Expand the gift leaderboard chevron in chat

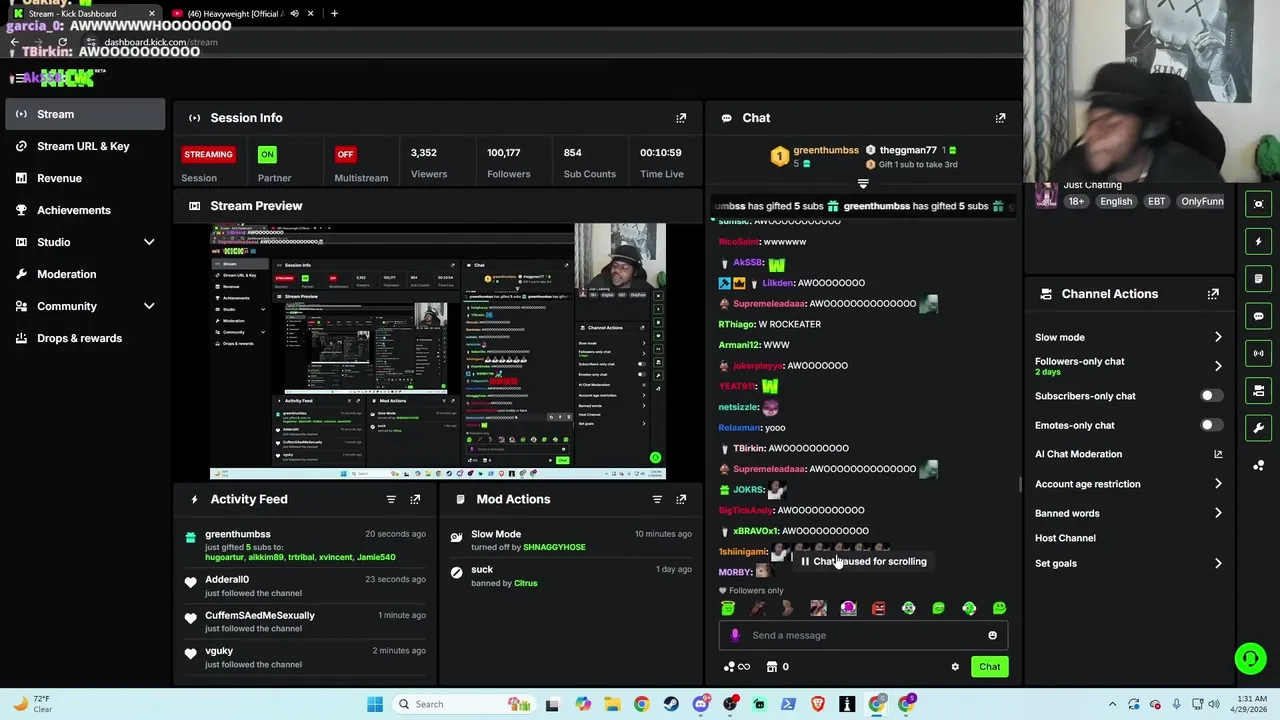[863, 184]
